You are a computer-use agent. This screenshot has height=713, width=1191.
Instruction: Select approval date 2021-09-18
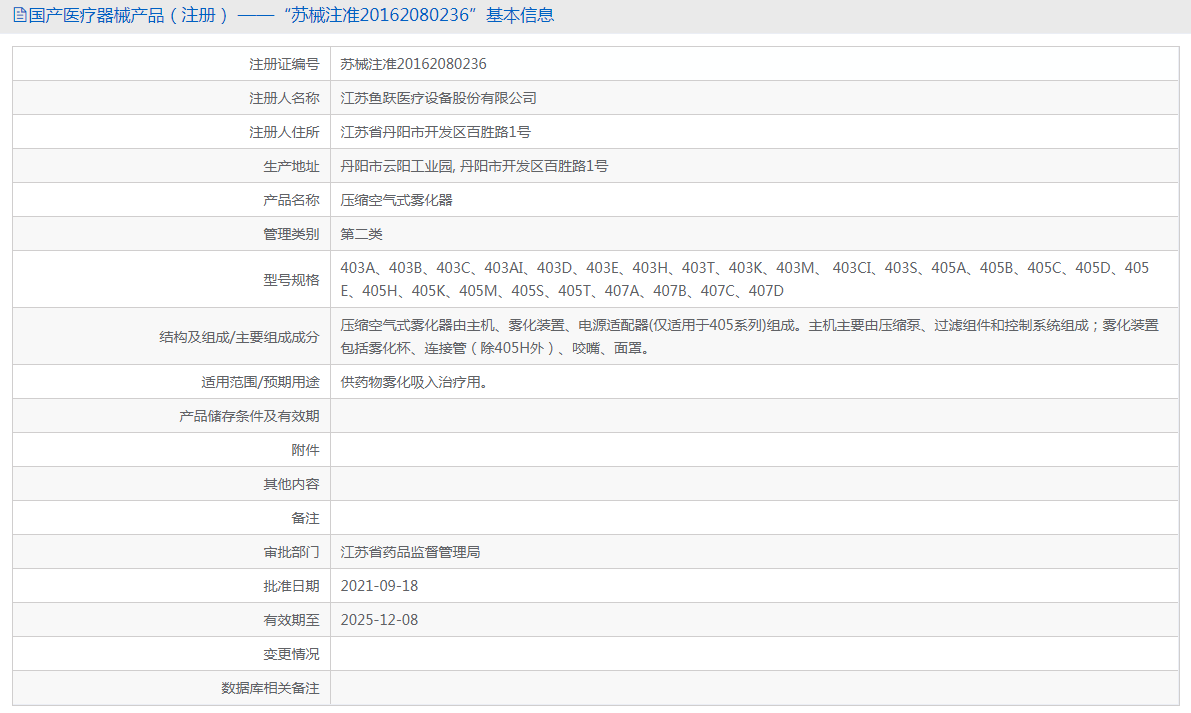[x=379, y=586]
